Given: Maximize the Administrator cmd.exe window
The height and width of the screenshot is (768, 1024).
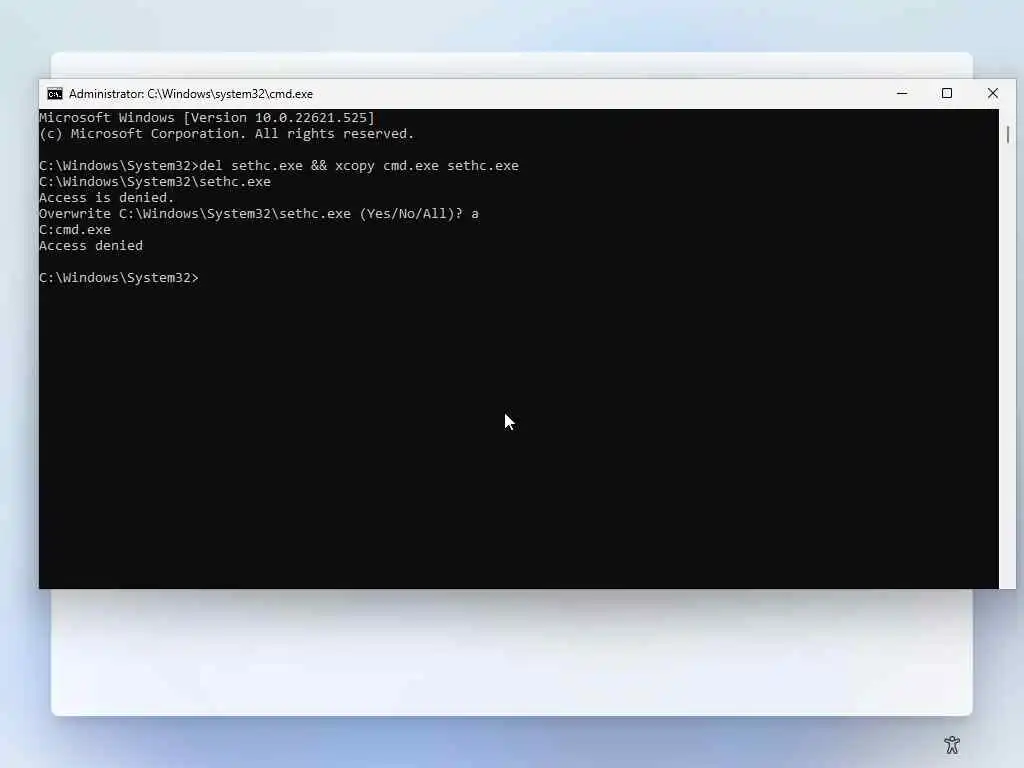Looking at the screenshot, I should point(947,93).
